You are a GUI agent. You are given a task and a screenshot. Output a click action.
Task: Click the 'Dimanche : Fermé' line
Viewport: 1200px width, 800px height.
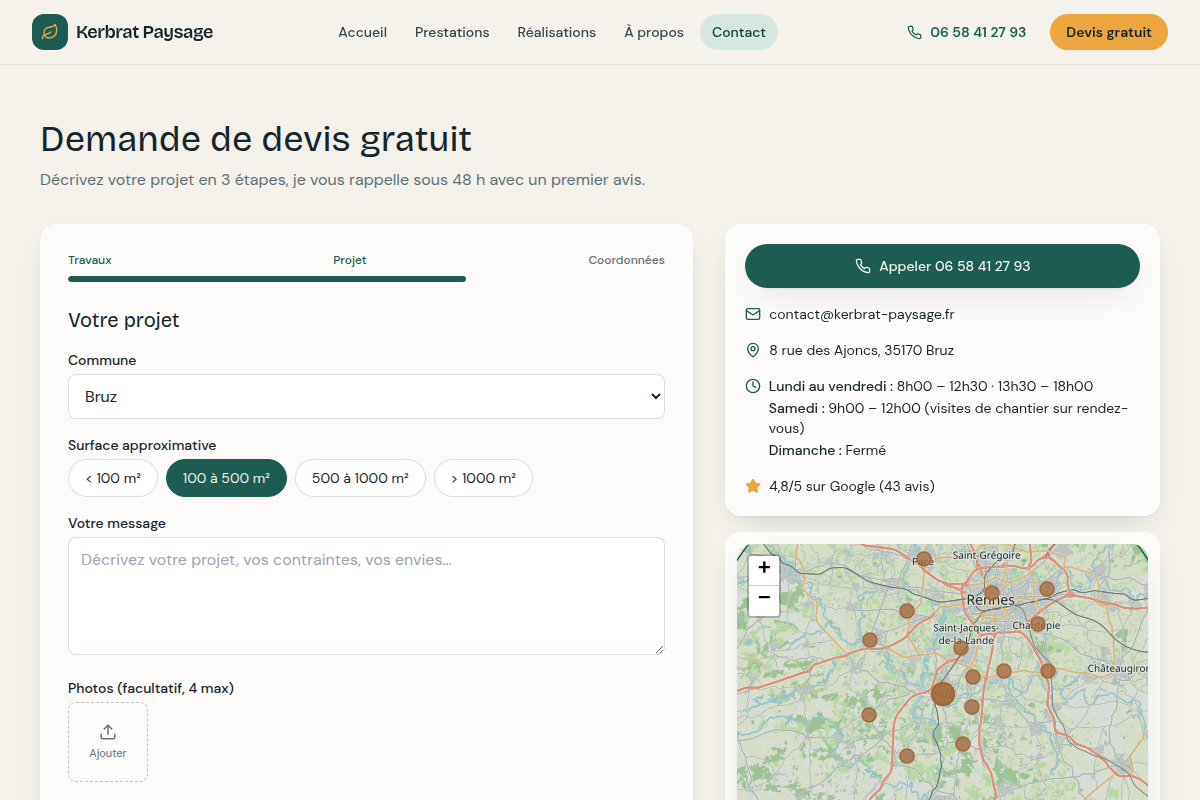tap(827, 450)
